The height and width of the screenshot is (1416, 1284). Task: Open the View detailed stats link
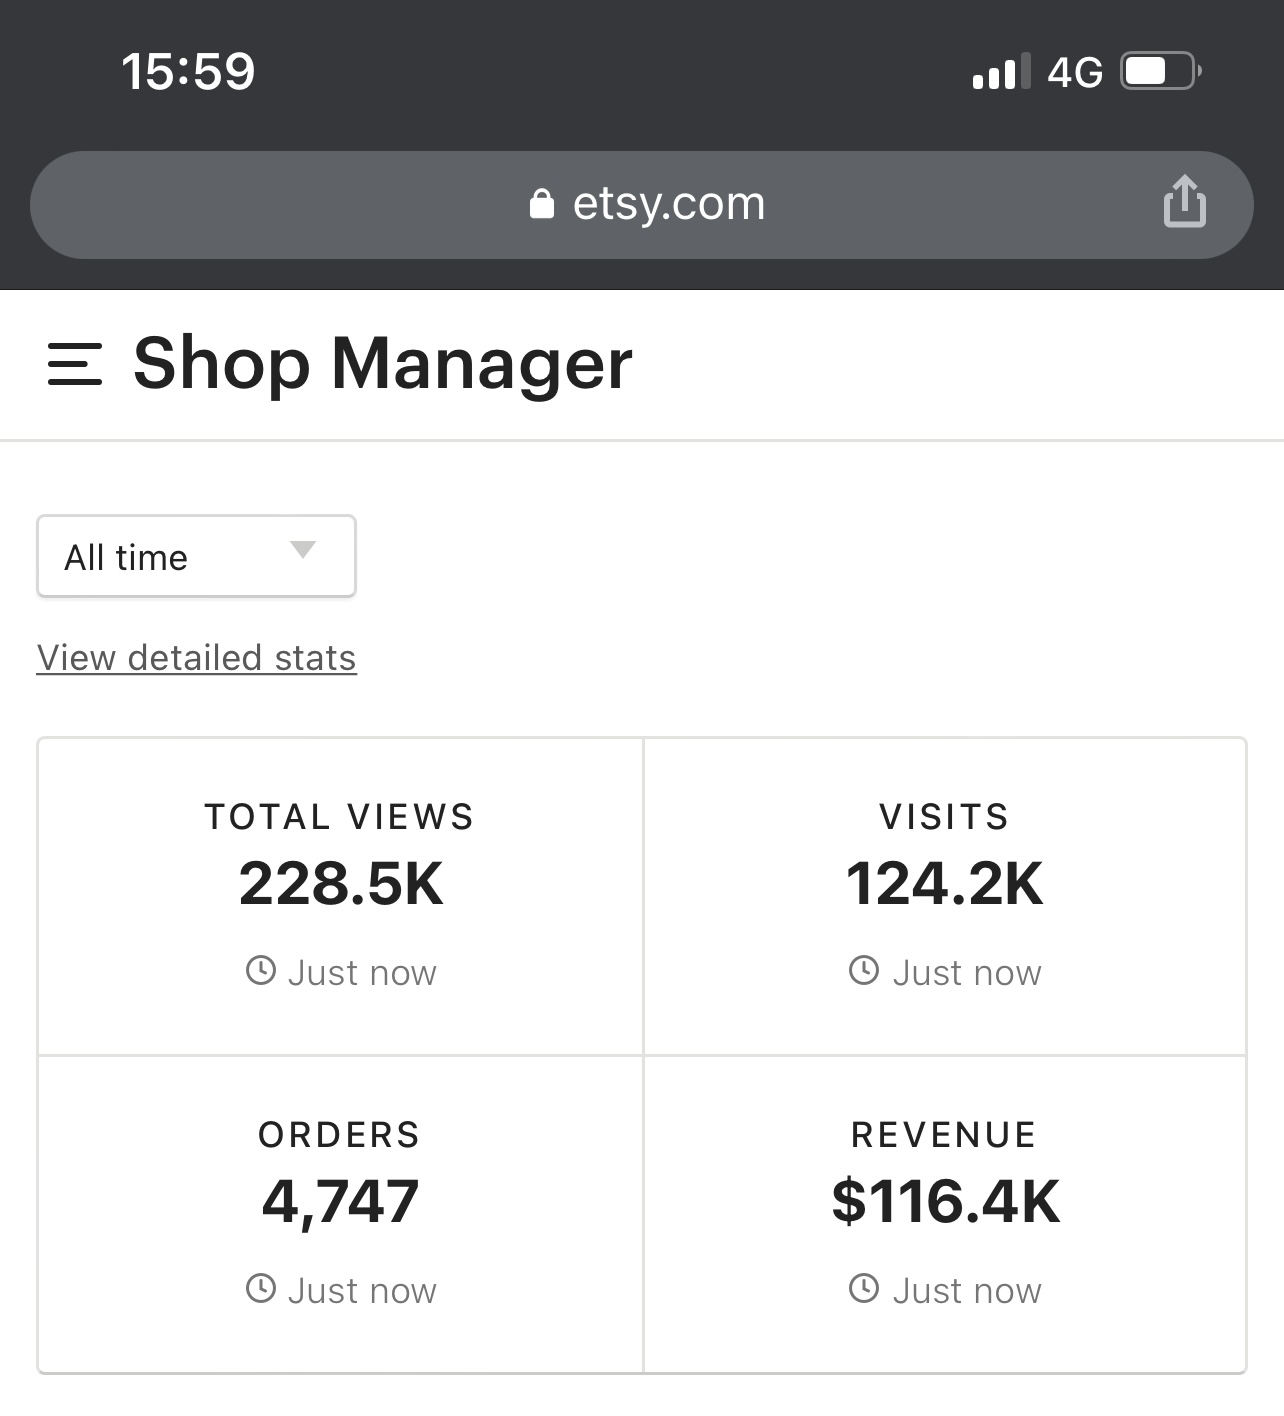point(197,658)
